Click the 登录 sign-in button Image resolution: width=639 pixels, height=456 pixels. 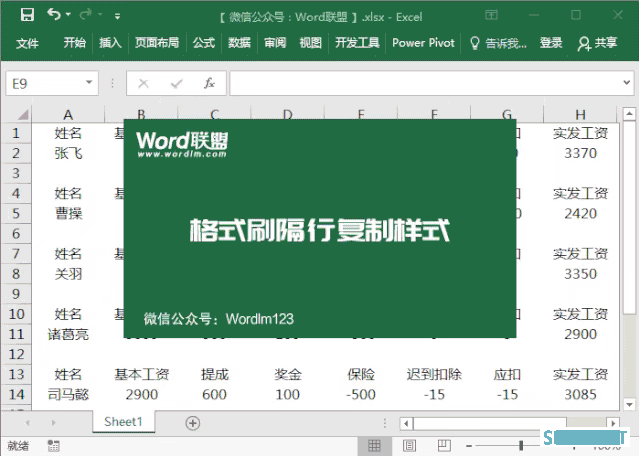click(551, 43)
